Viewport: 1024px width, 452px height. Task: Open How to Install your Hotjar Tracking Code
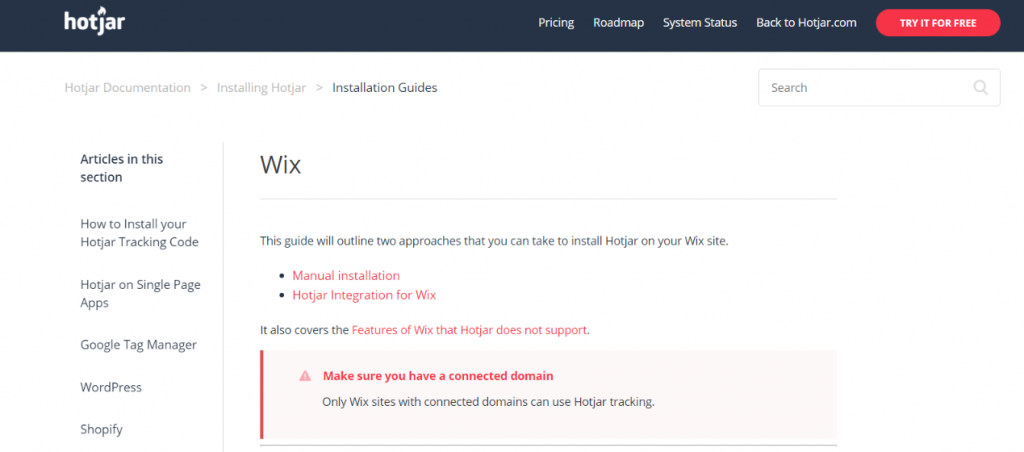139,233
